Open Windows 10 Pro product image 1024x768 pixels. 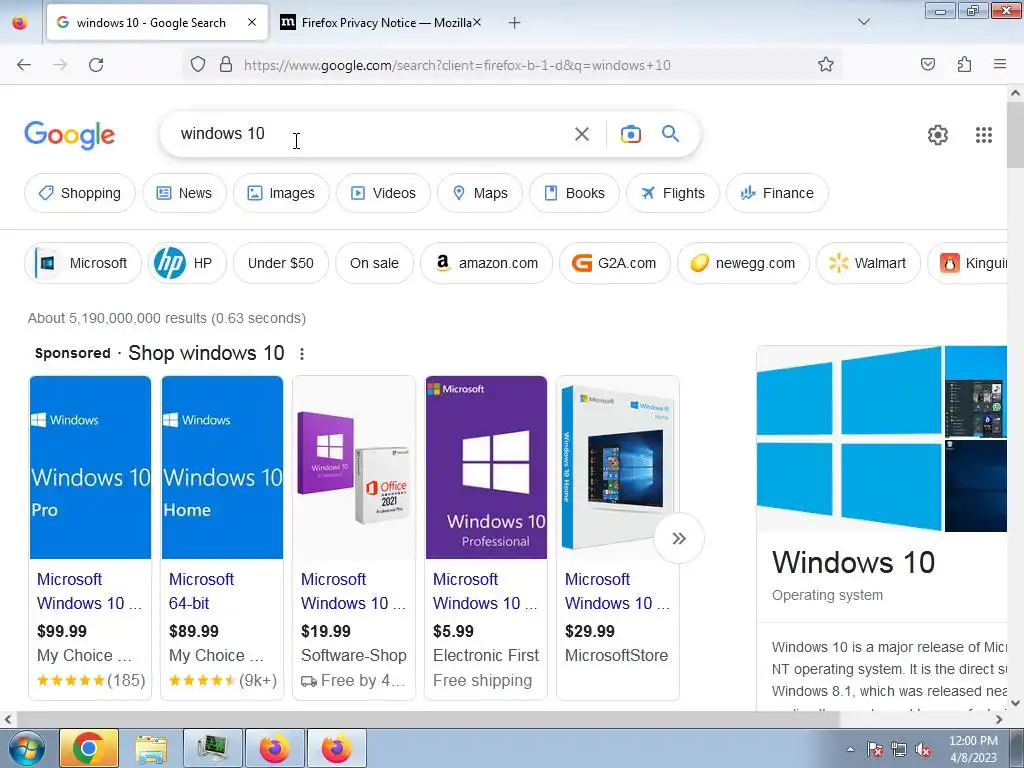pyautogui.click(x=90, y=468)
